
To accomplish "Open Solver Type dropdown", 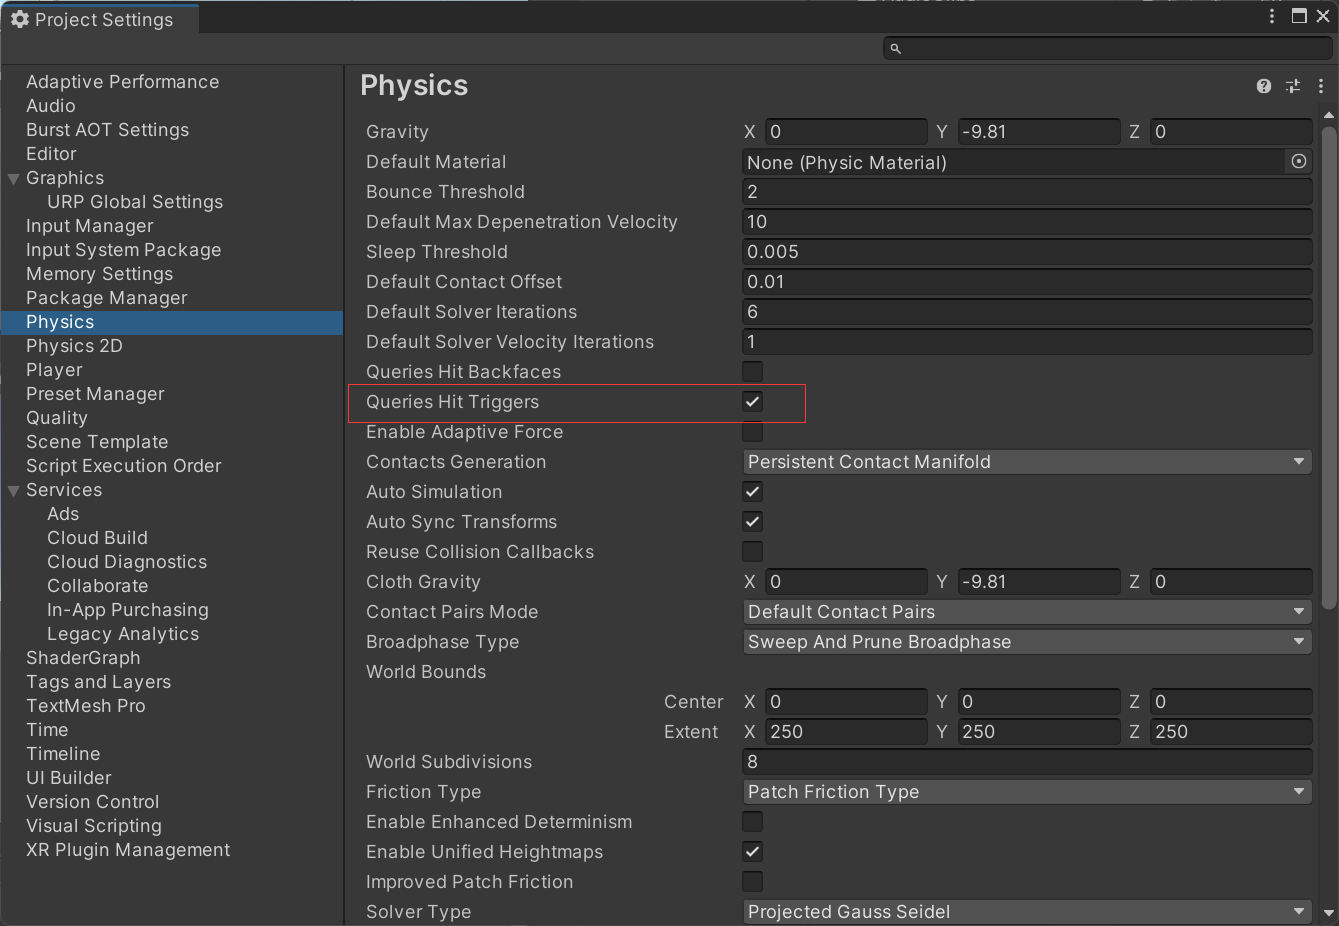I will coord(1027,911).
